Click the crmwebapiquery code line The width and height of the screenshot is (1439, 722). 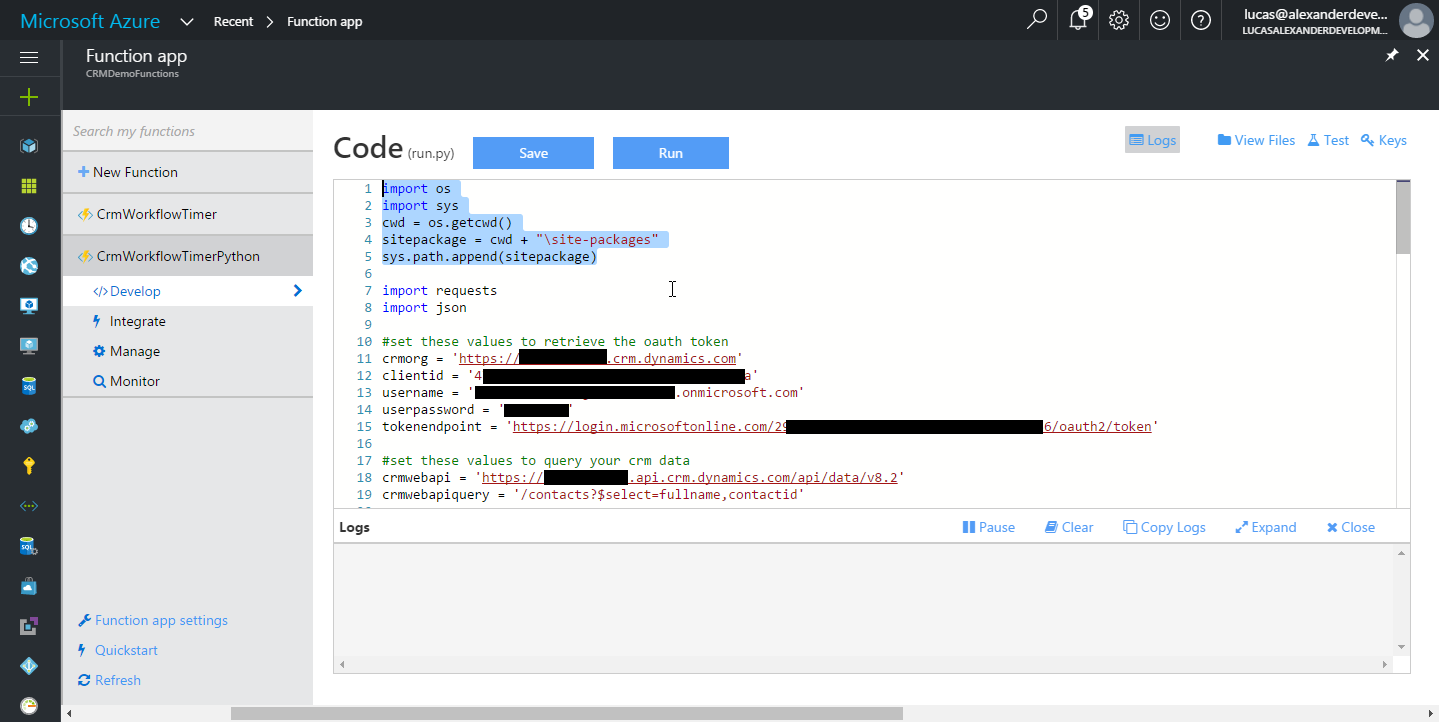click(x=592, y=494)
